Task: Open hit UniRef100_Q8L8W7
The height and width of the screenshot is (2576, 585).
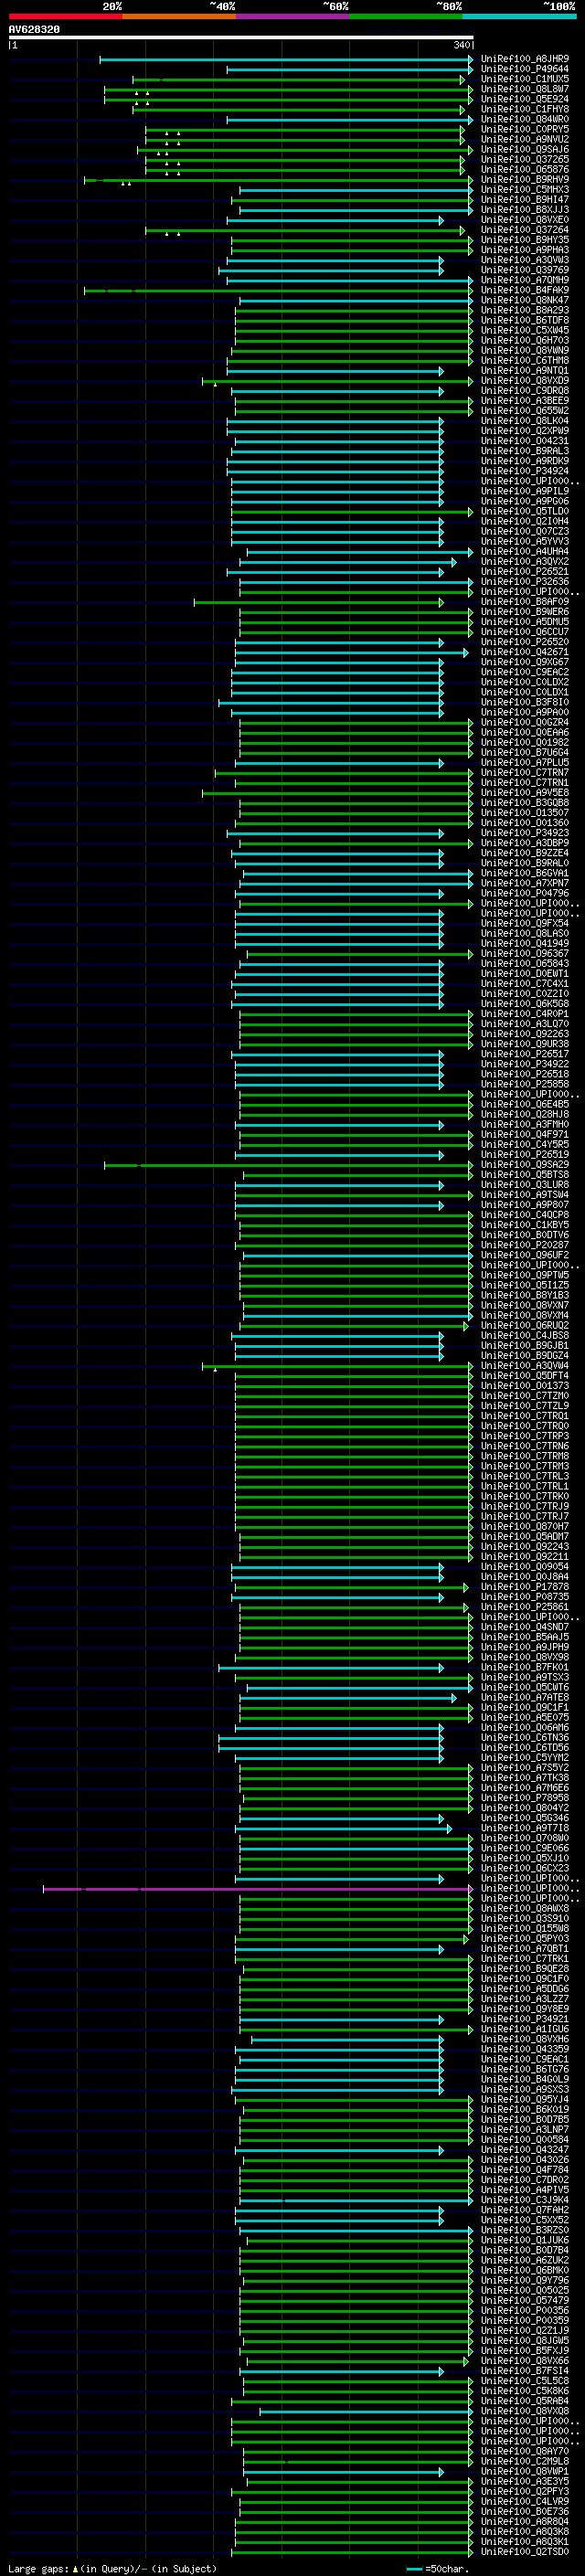Action: click(525, 89)
